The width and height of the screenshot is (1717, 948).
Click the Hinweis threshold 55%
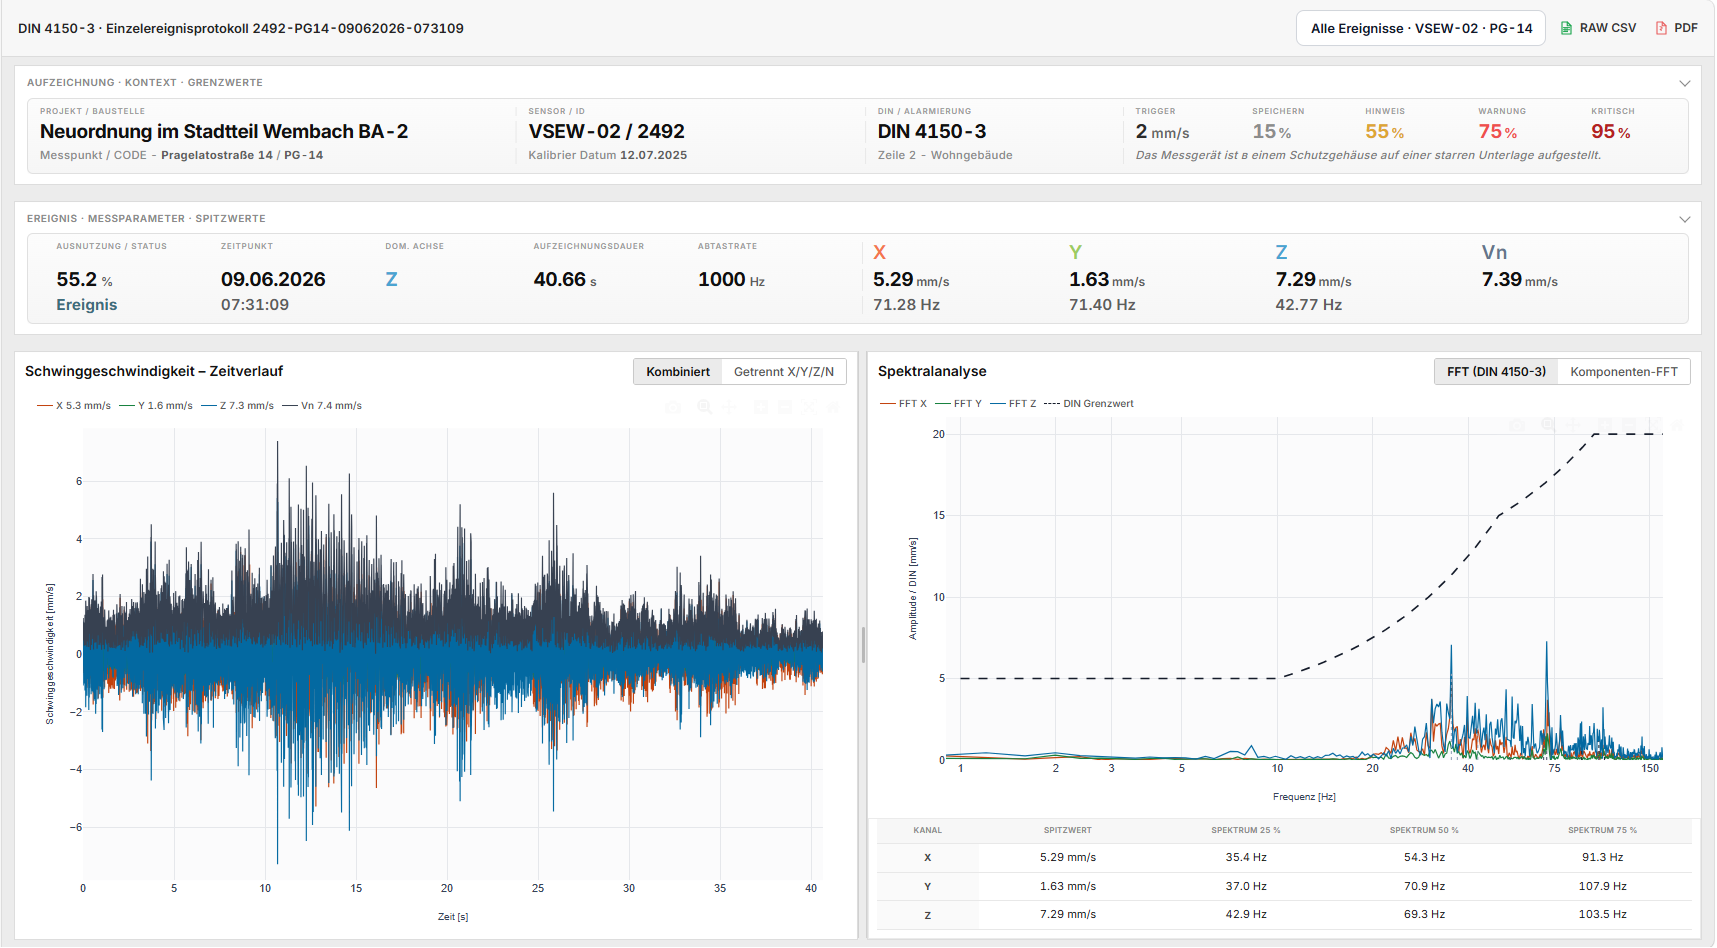1385,132
